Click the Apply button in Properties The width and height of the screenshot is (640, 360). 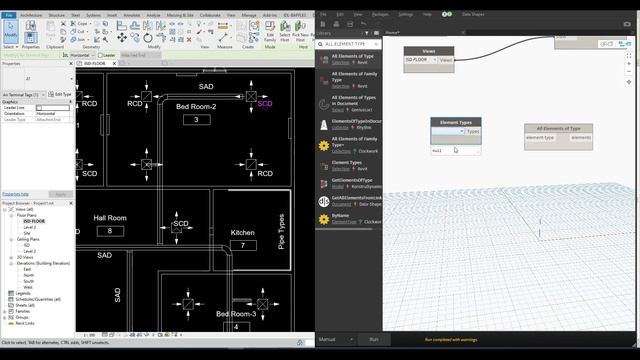(61, 194)
